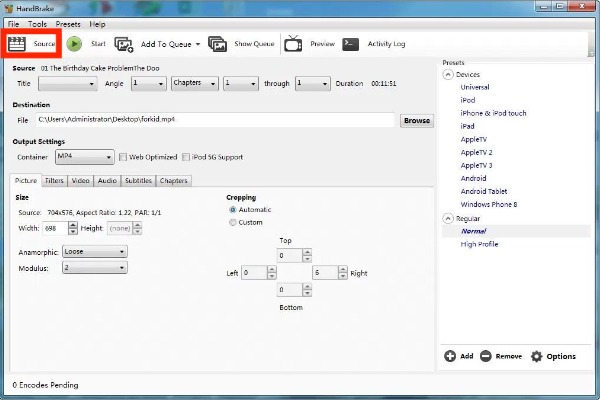Click the minus icon to remove preset
The width and height of the screenshot is (600, 400).
486,356
